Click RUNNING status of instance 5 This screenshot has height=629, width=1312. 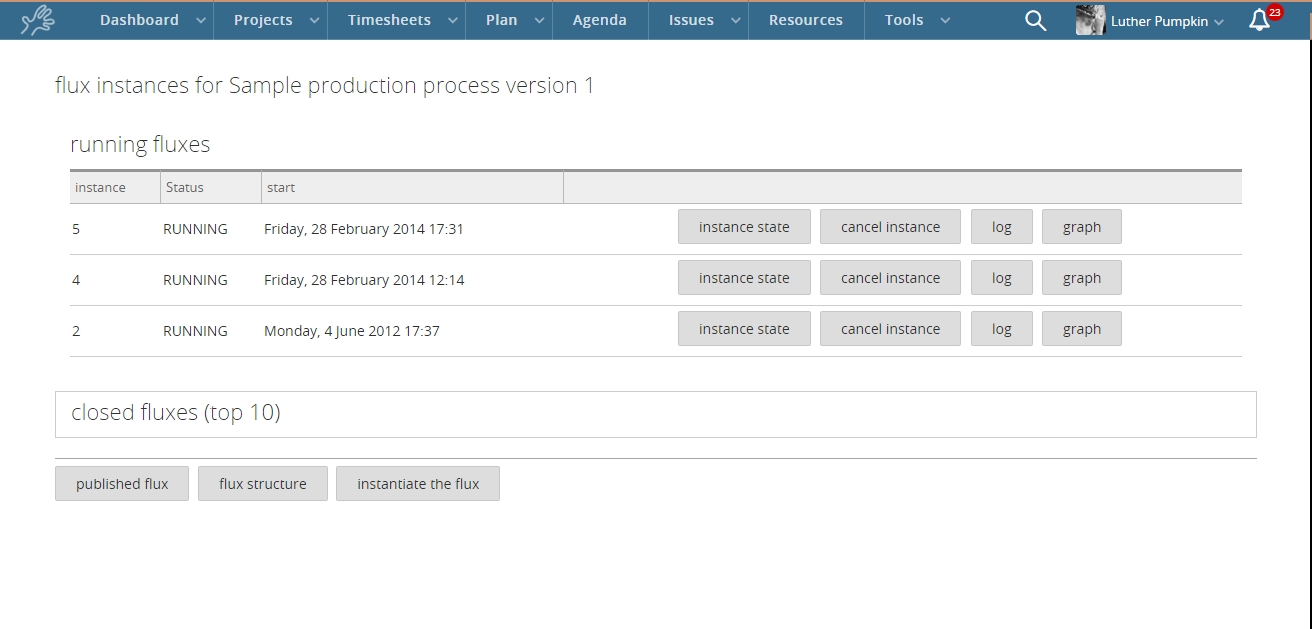[195, 229]
